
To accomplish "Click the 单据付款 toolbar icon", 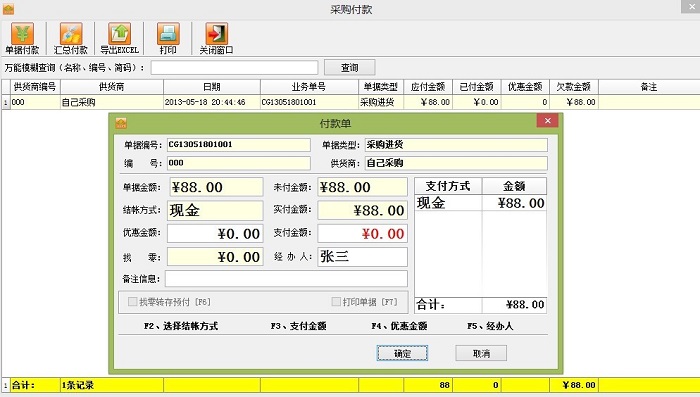I will (22, 38).
